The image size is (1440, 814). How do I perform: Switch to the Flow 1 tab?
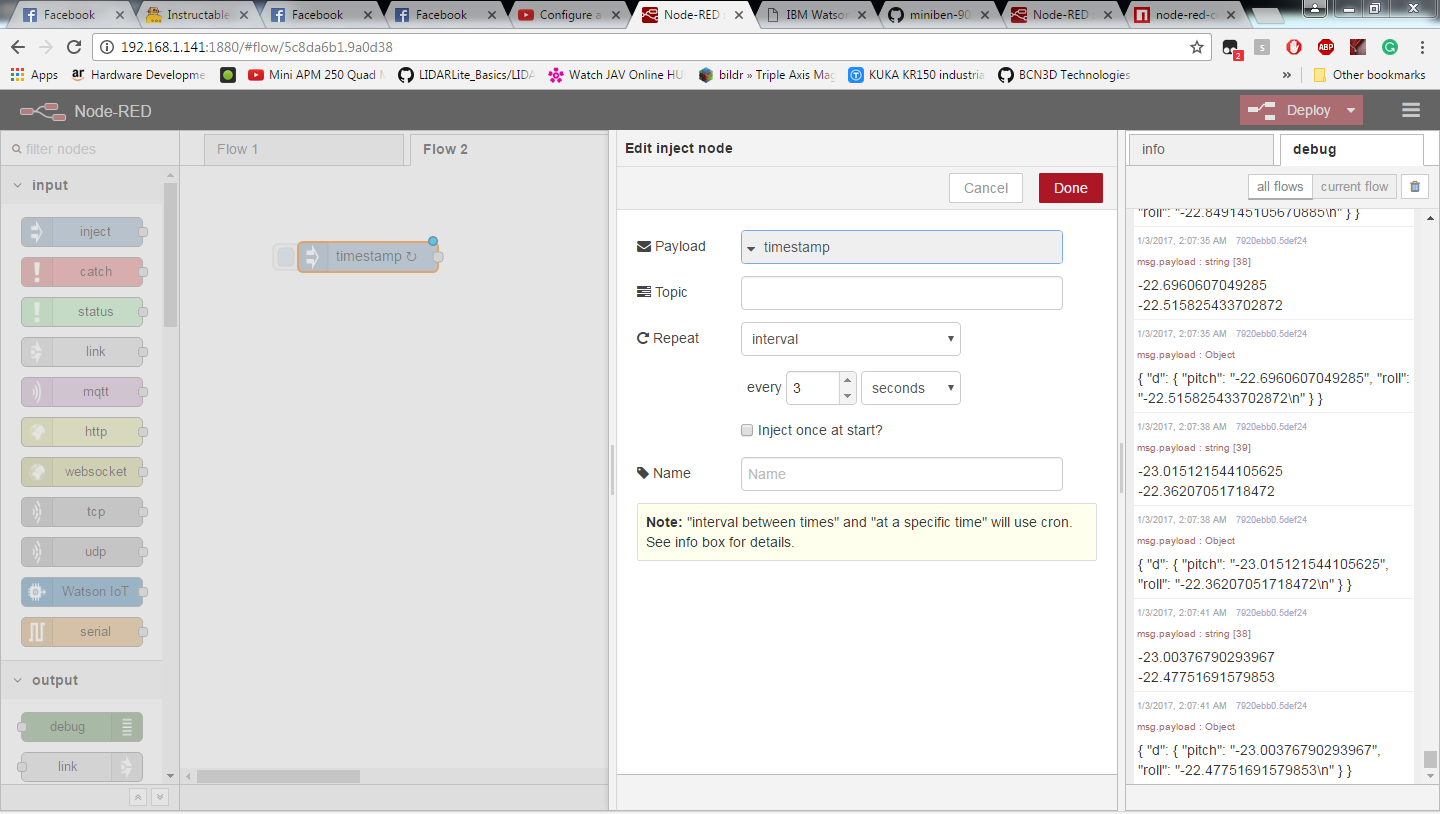(x=304, y=150)
